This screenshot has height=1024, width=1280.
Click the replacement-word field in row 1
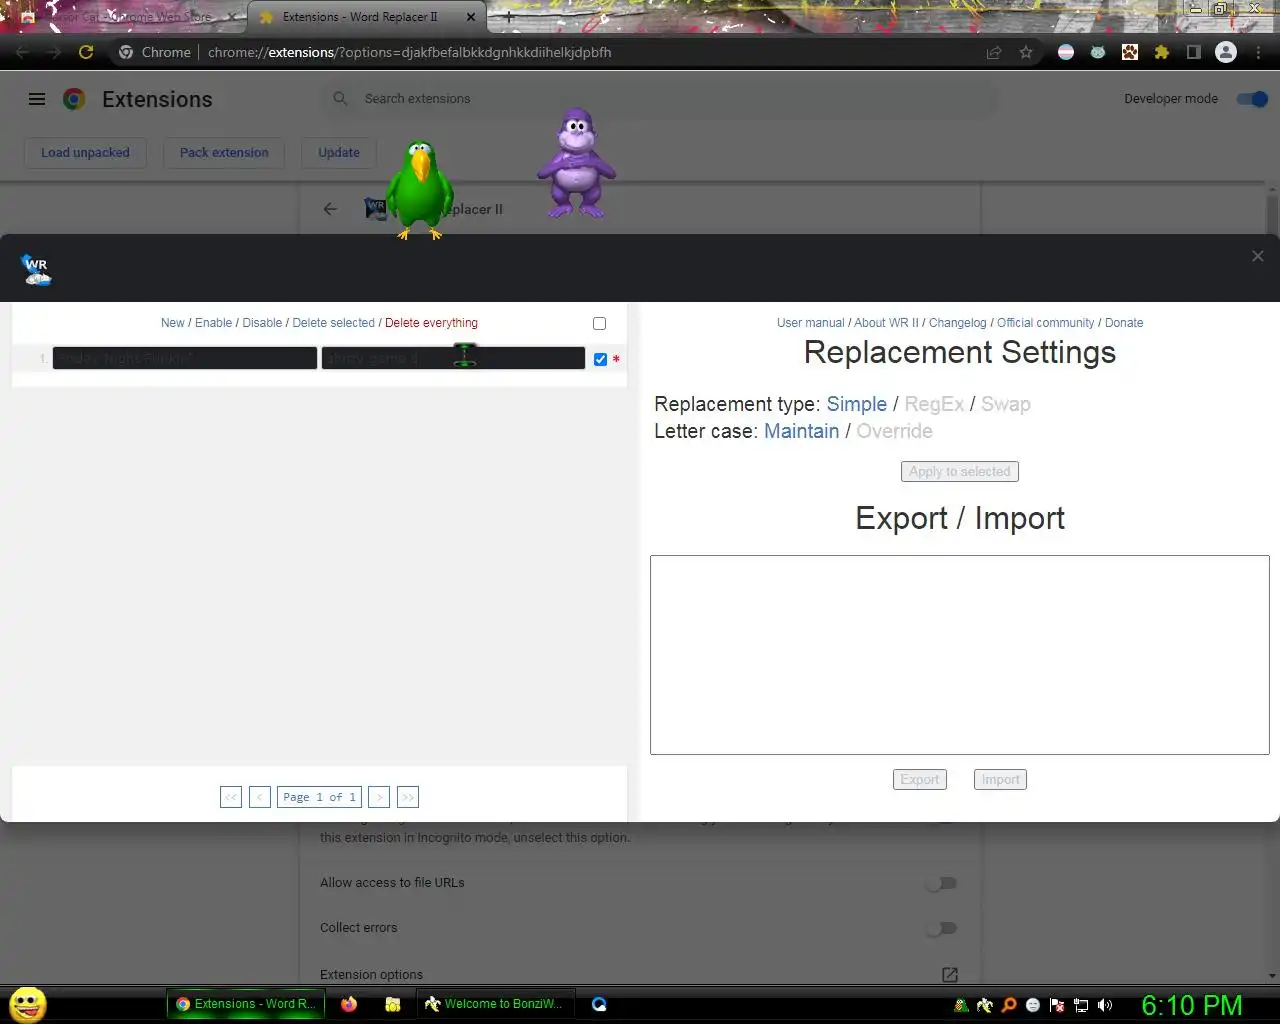coord(453,358)
